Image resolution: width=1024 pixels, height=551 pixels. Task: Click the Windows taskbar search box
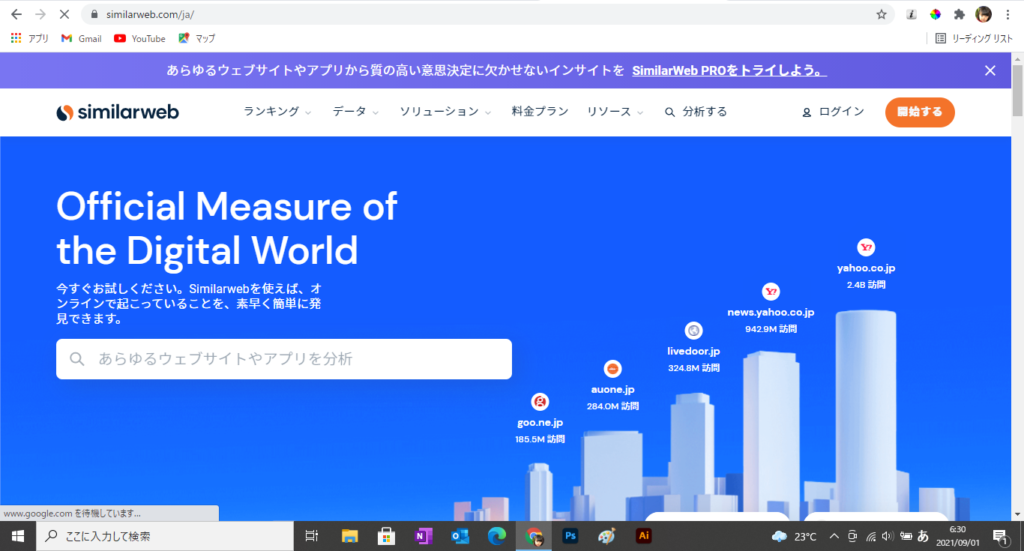[165, 536]
